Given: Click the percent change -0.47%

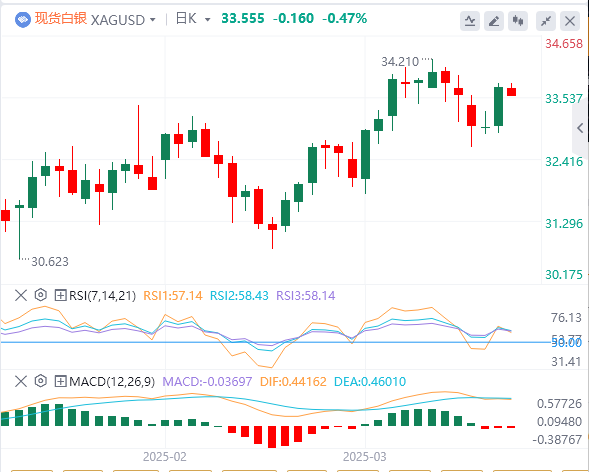Looking at the screenshot, I should click(345, 18).
